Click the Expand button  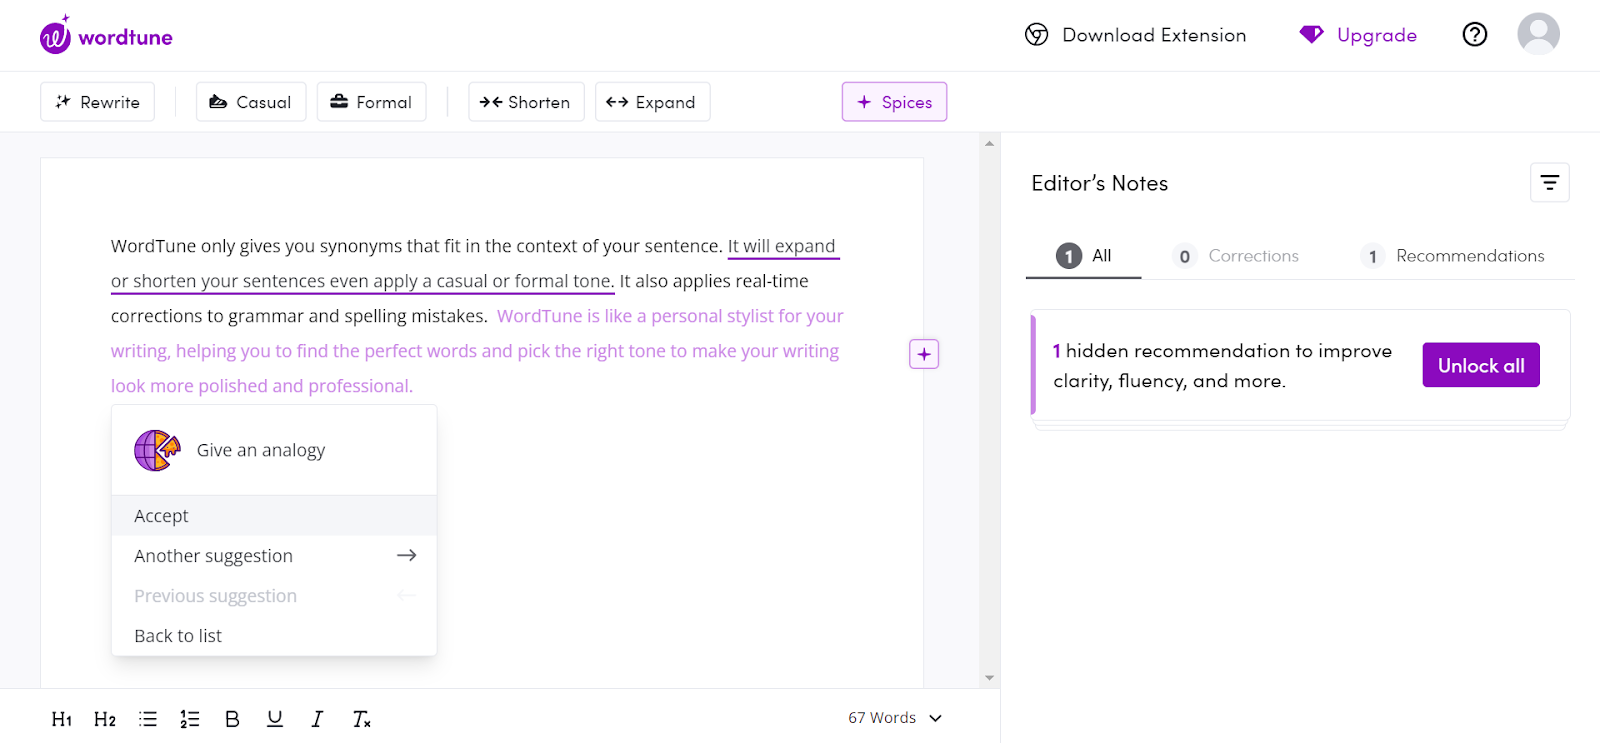652,102
